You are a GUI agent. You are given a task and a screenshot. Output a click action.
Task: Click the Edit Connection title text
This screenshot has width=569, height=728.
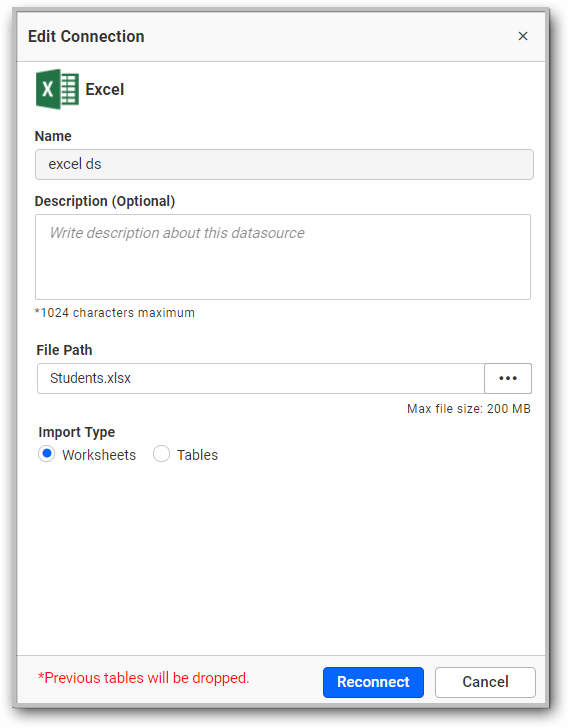click(86, 36)
